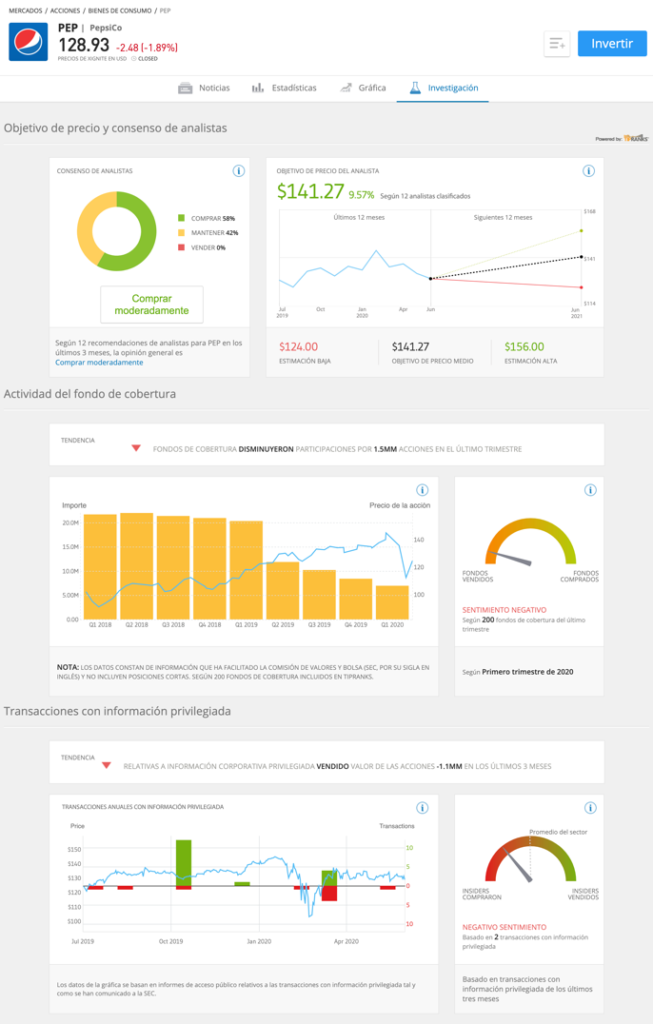Image resolution: width=653 pixels, height=1024 pixels.
Task: Click the Q1 2018 bar in hedge fund chart
Action: (101, 567)
